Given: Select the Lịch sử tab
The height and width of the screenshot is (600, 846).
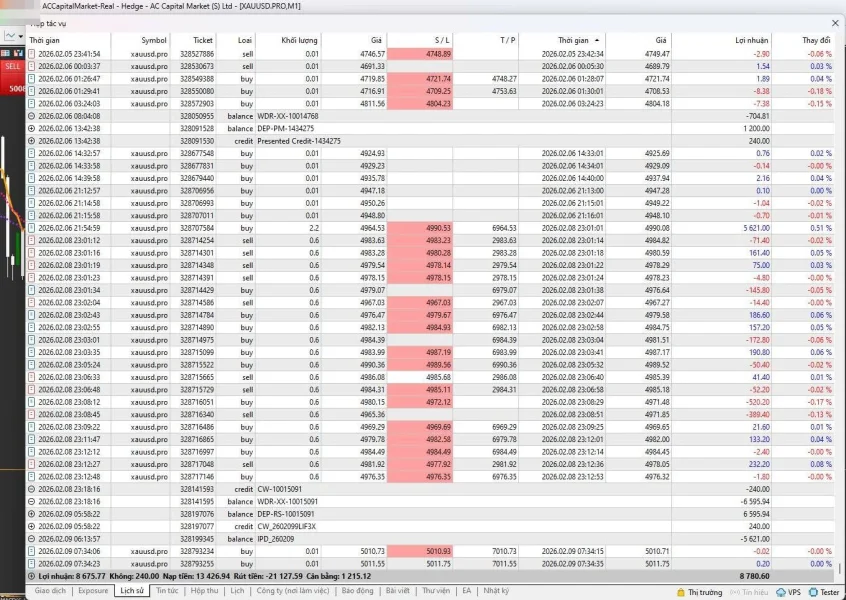Looking at the screenshot, I should pyautogui.click(x=132, y=591).
